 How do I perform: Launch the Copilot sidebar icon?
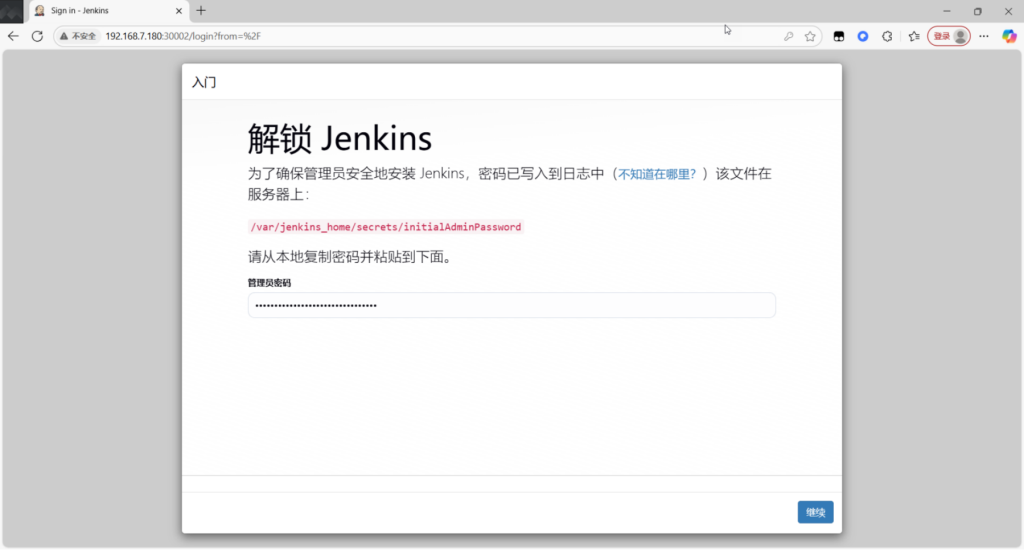click(x=1009, y=36)
